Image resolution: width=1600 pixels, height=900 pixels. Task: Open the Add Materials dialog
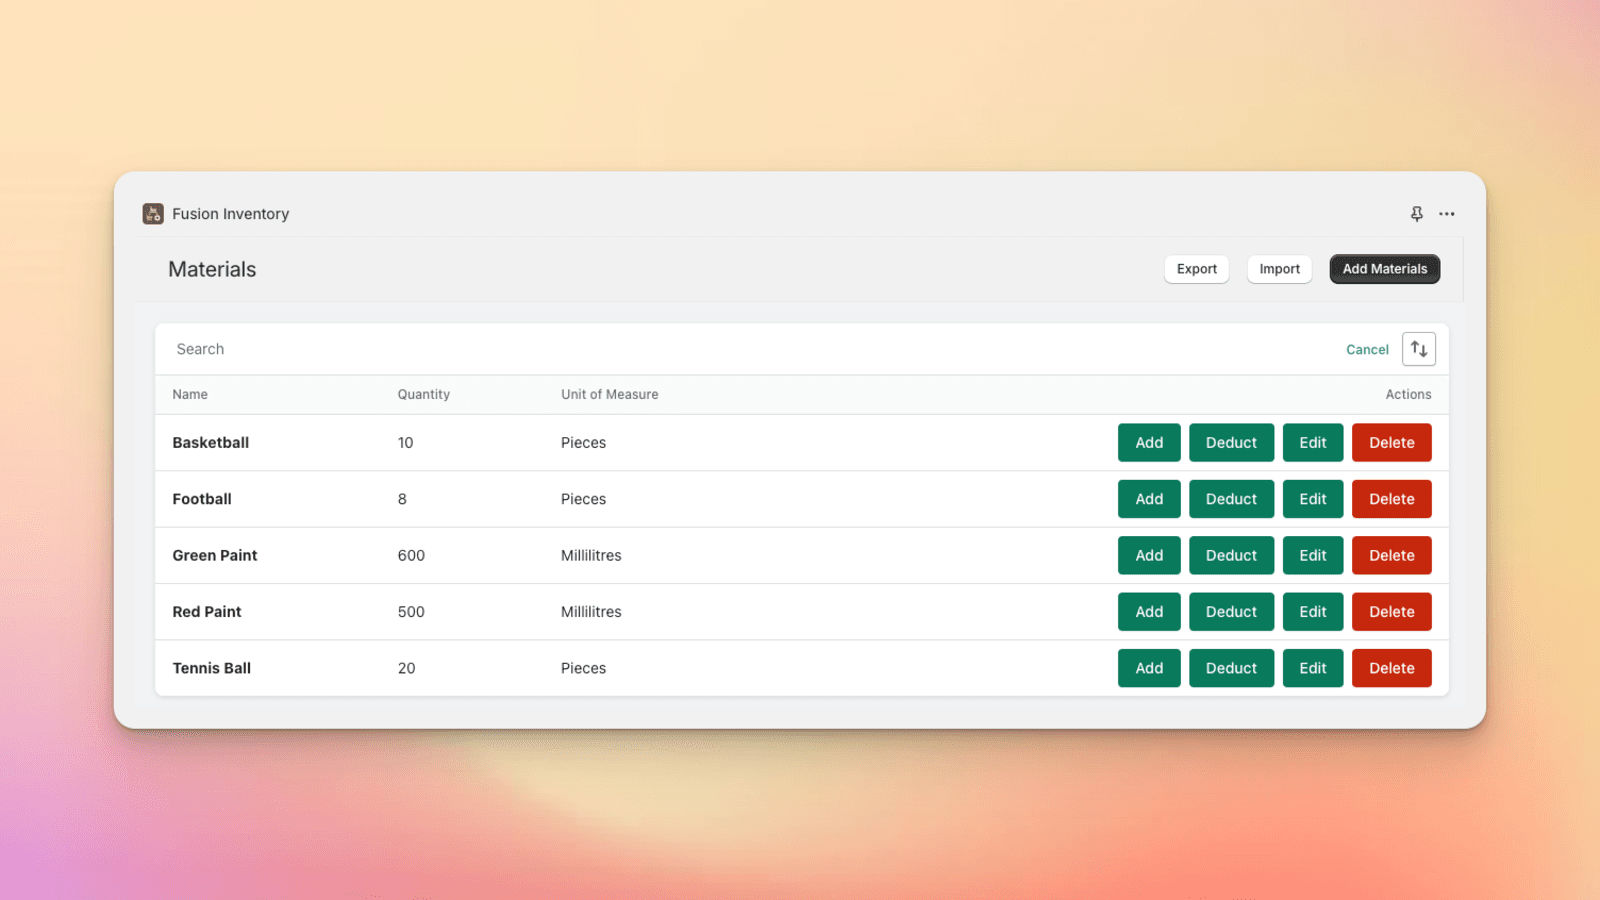click(1384, 269)
